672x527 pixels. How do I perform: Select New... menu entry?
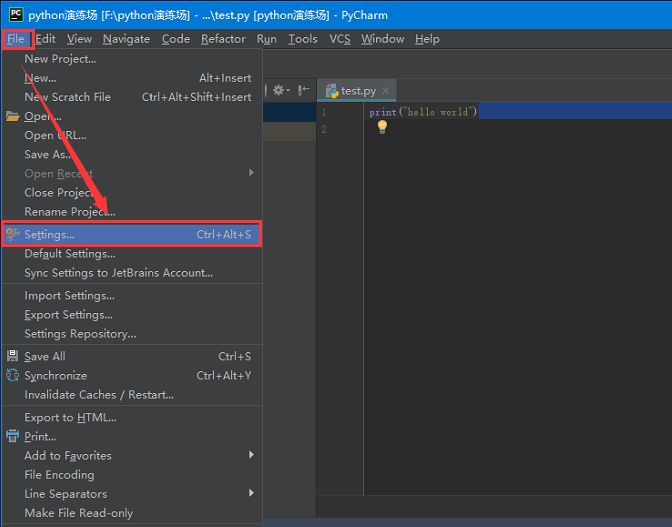132,78
